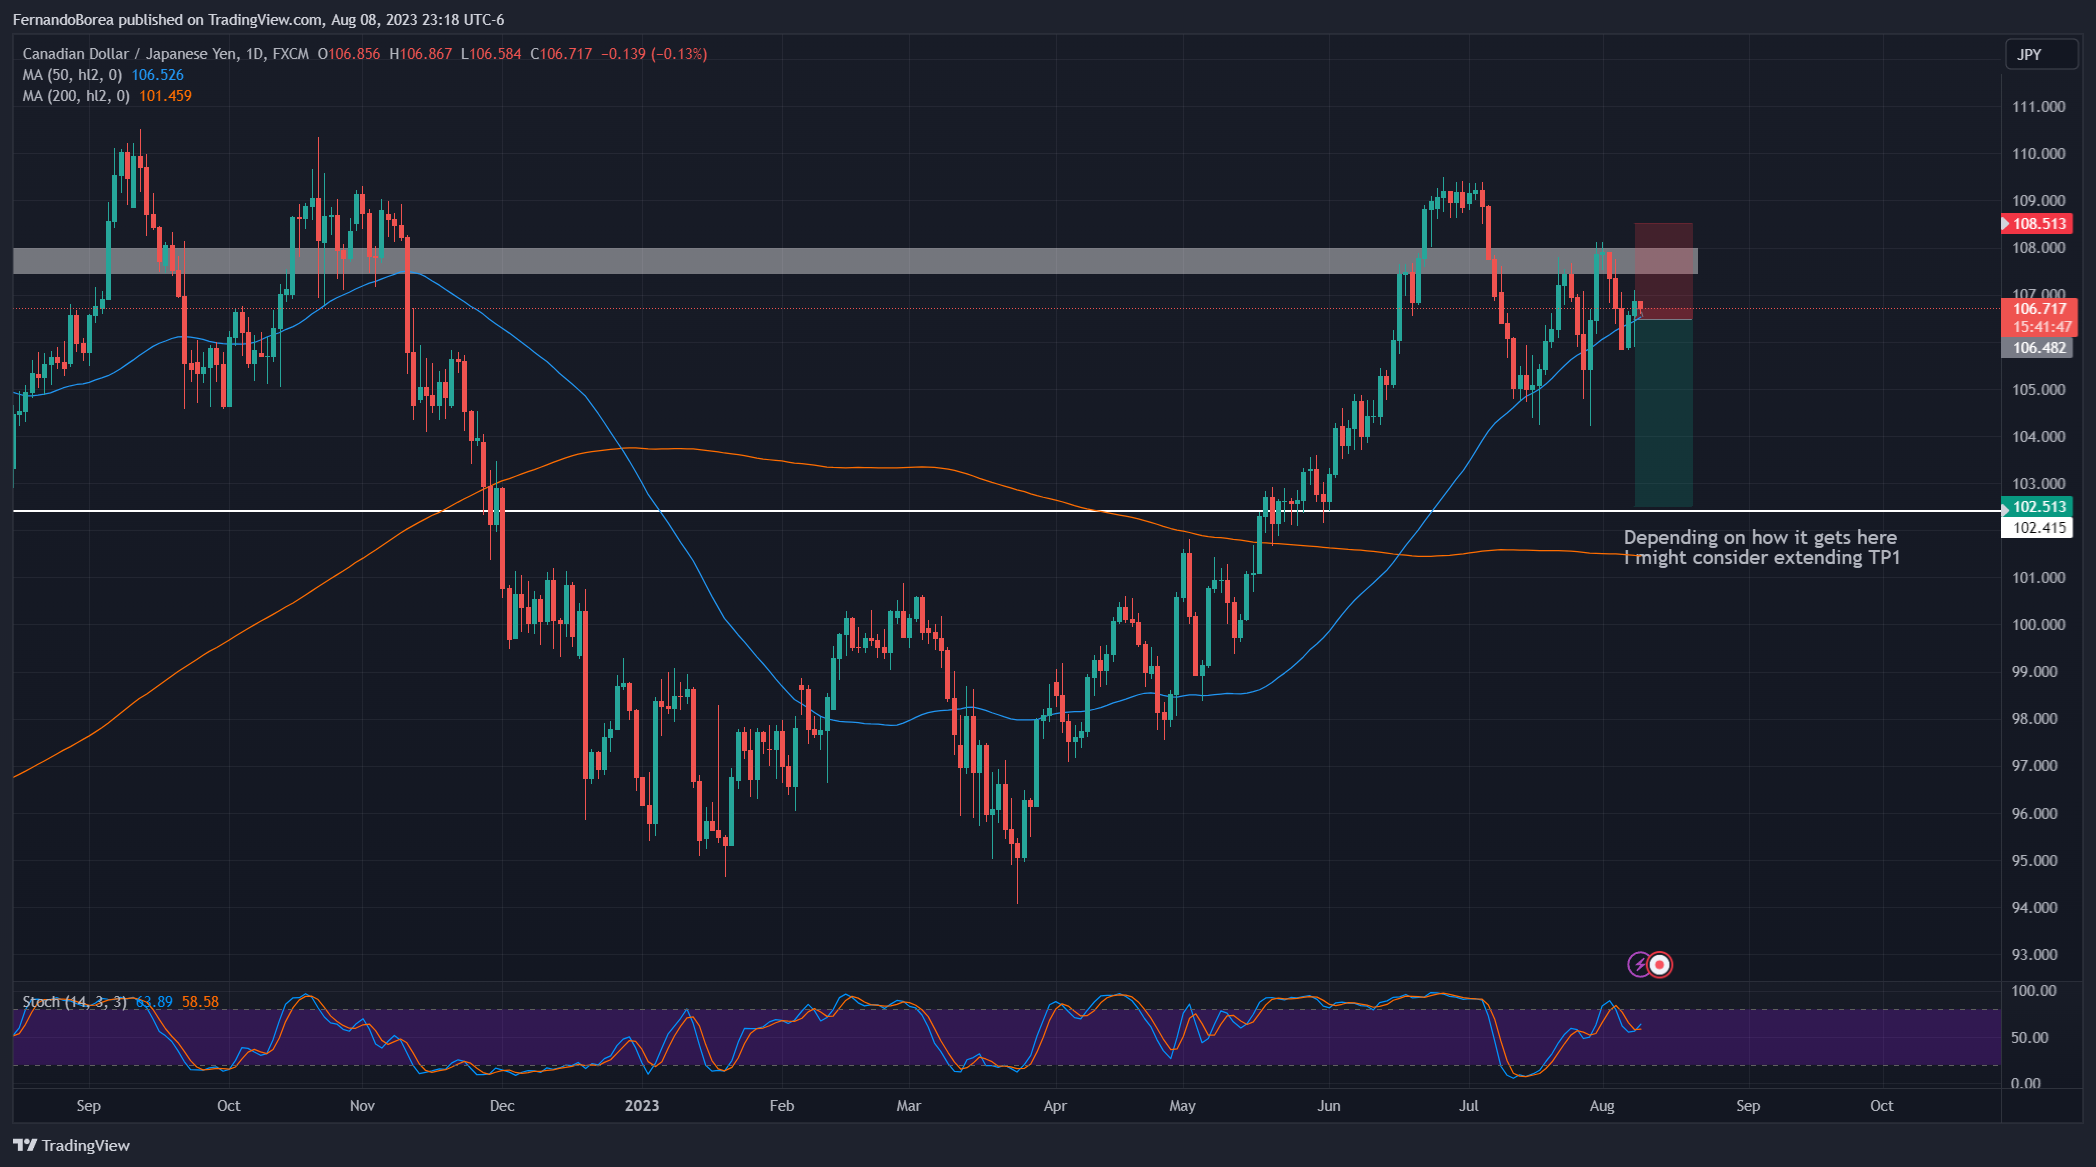Click the TradingView logo

pyautogui.click(x=70, y=1145)
